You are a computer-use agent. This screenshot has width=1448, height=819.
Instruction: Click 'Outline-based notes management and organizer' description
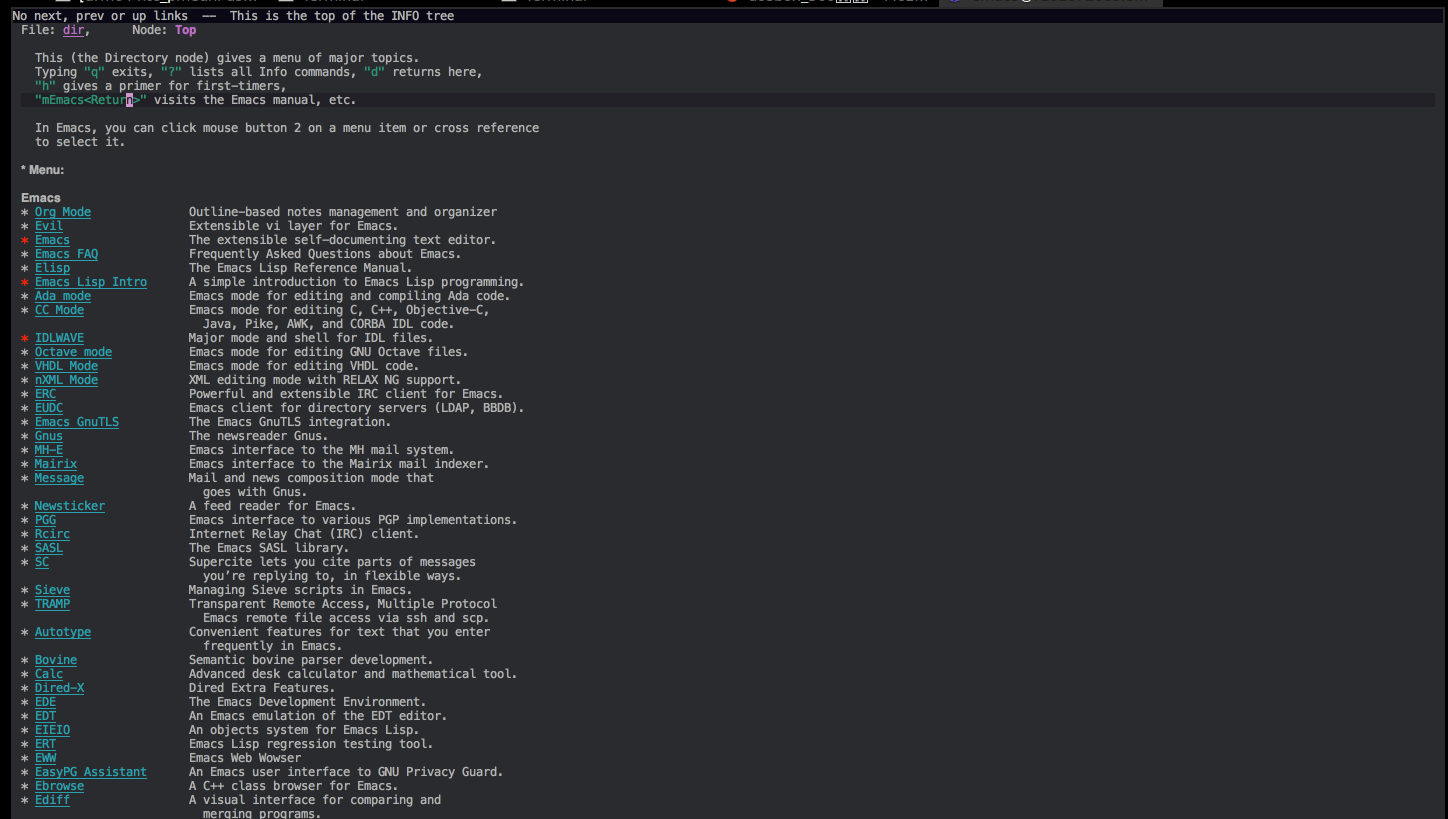tap(343, 212)
